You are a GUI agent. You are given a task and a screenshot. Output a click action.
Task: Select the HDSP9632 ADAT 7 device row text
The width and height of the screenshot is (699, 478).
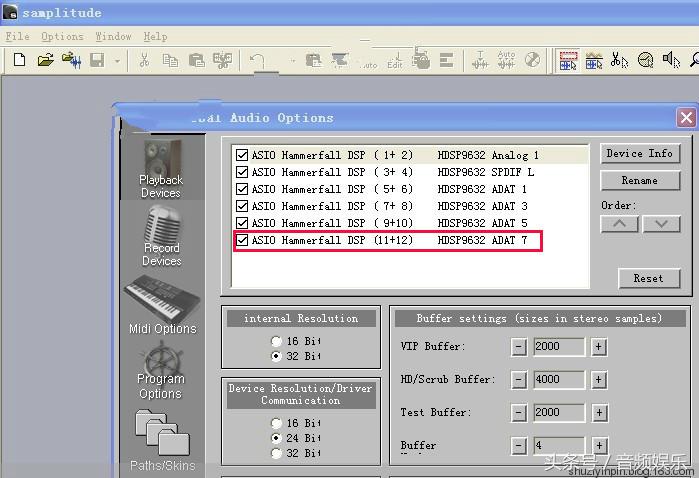[482, 240]
